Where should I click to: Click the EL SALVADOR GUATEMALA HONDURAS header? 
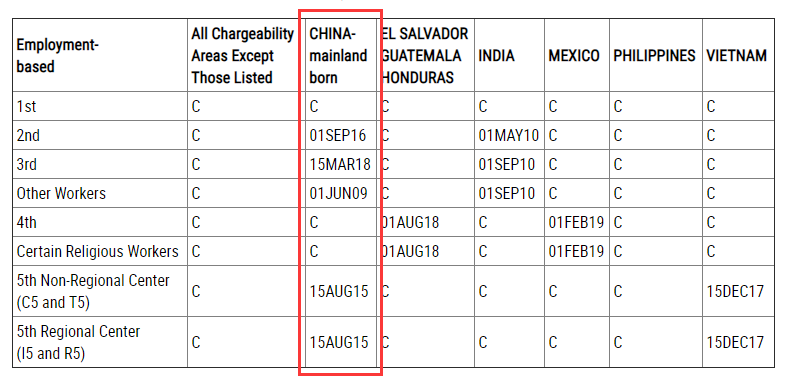(424, 56)
